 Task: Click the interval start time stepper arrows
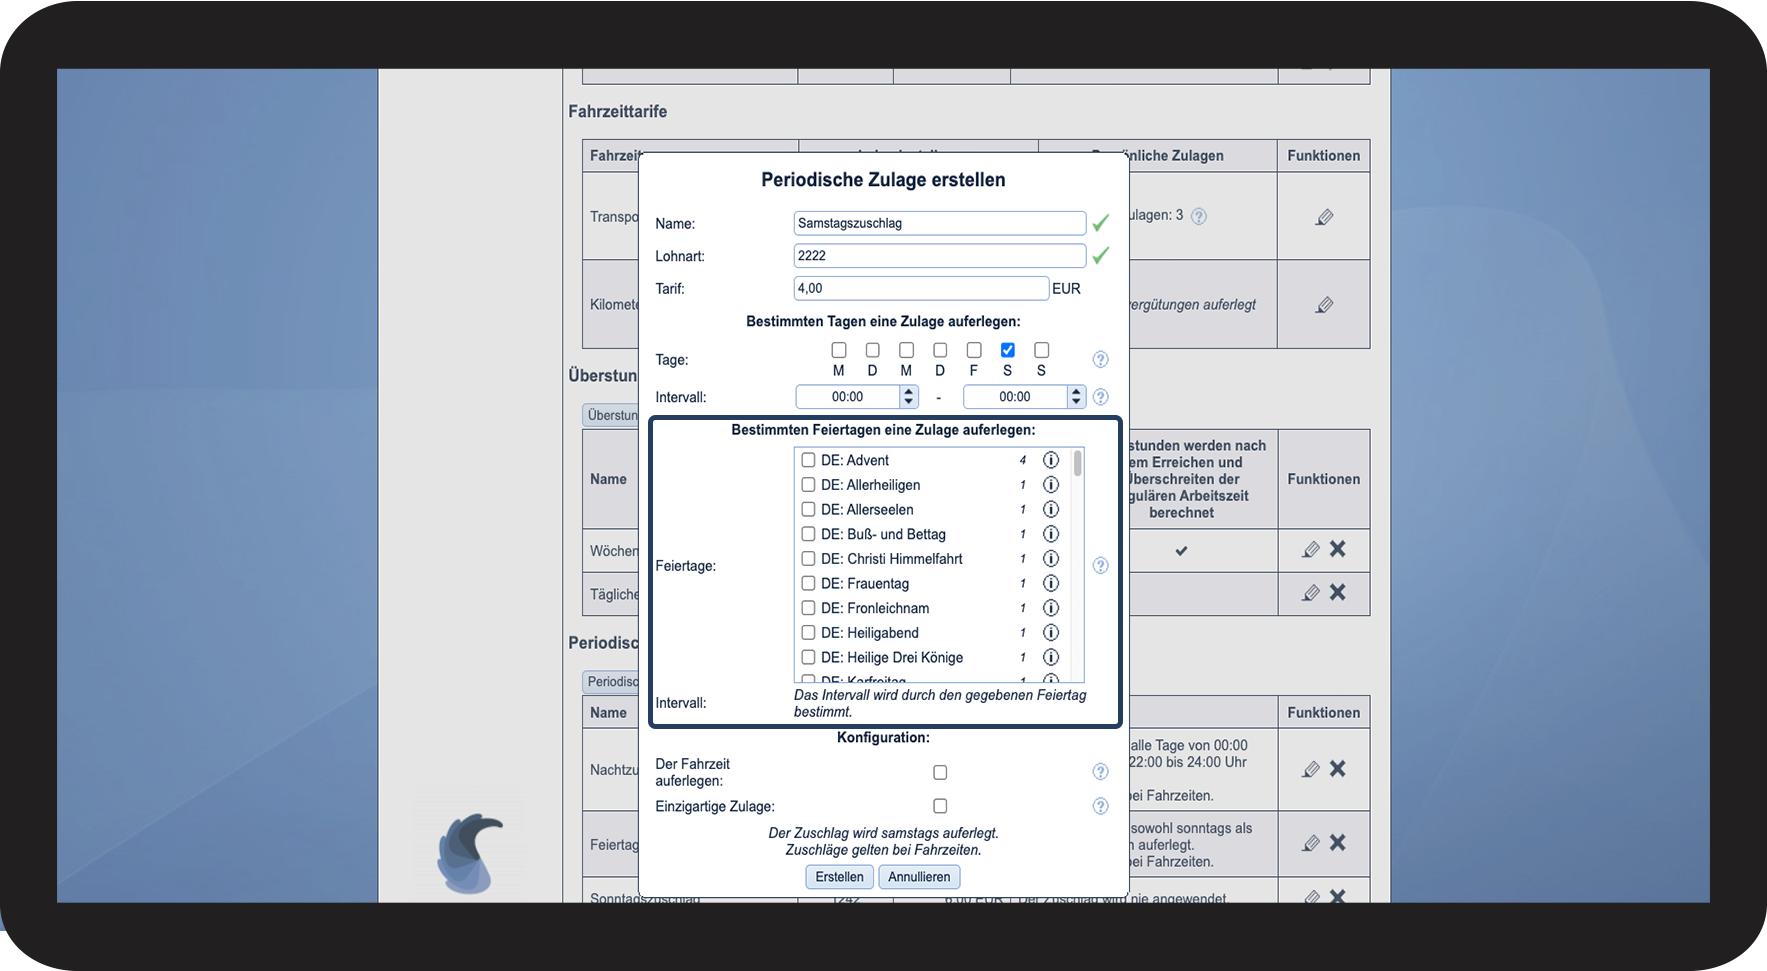click(908, 397)
